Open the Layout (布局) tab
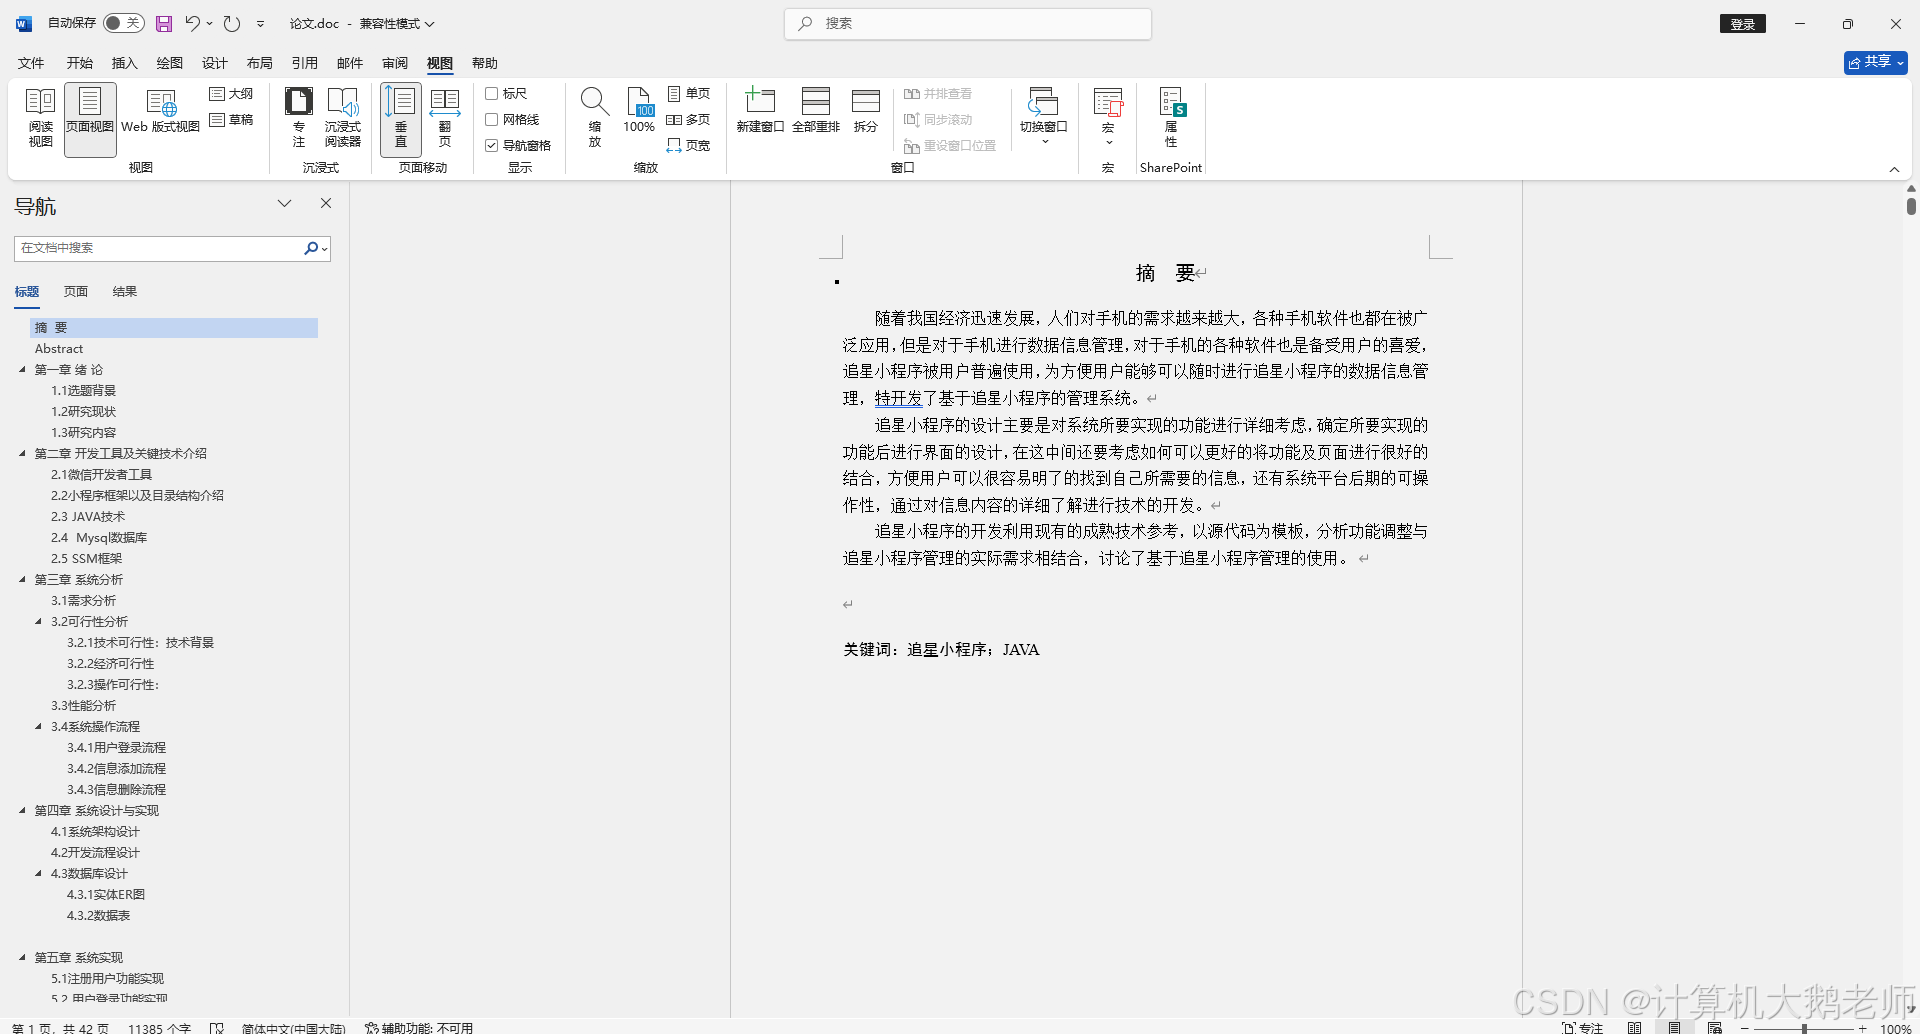The image size is (1920, 1034). tap(260, 63)
